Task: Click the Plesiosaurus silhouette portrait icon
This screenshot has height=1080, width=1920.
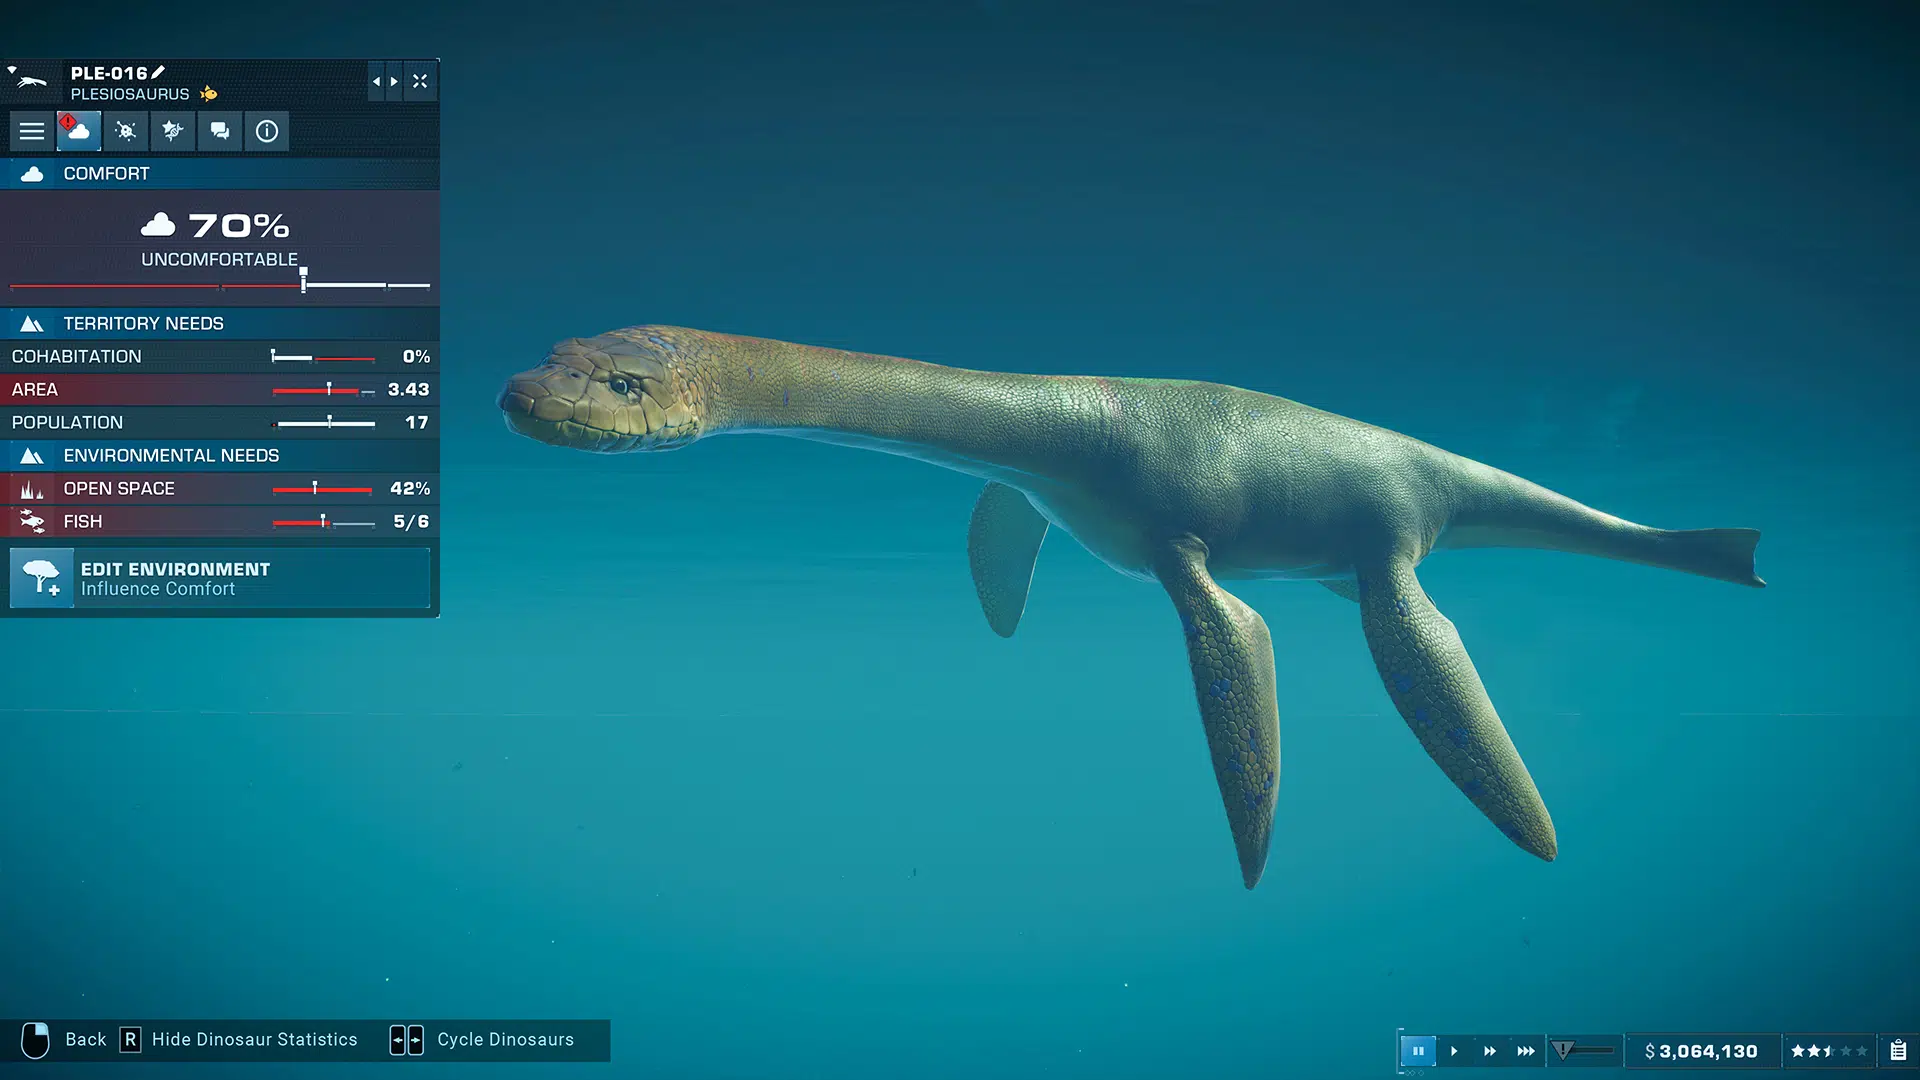Action: tap(33, 82)
